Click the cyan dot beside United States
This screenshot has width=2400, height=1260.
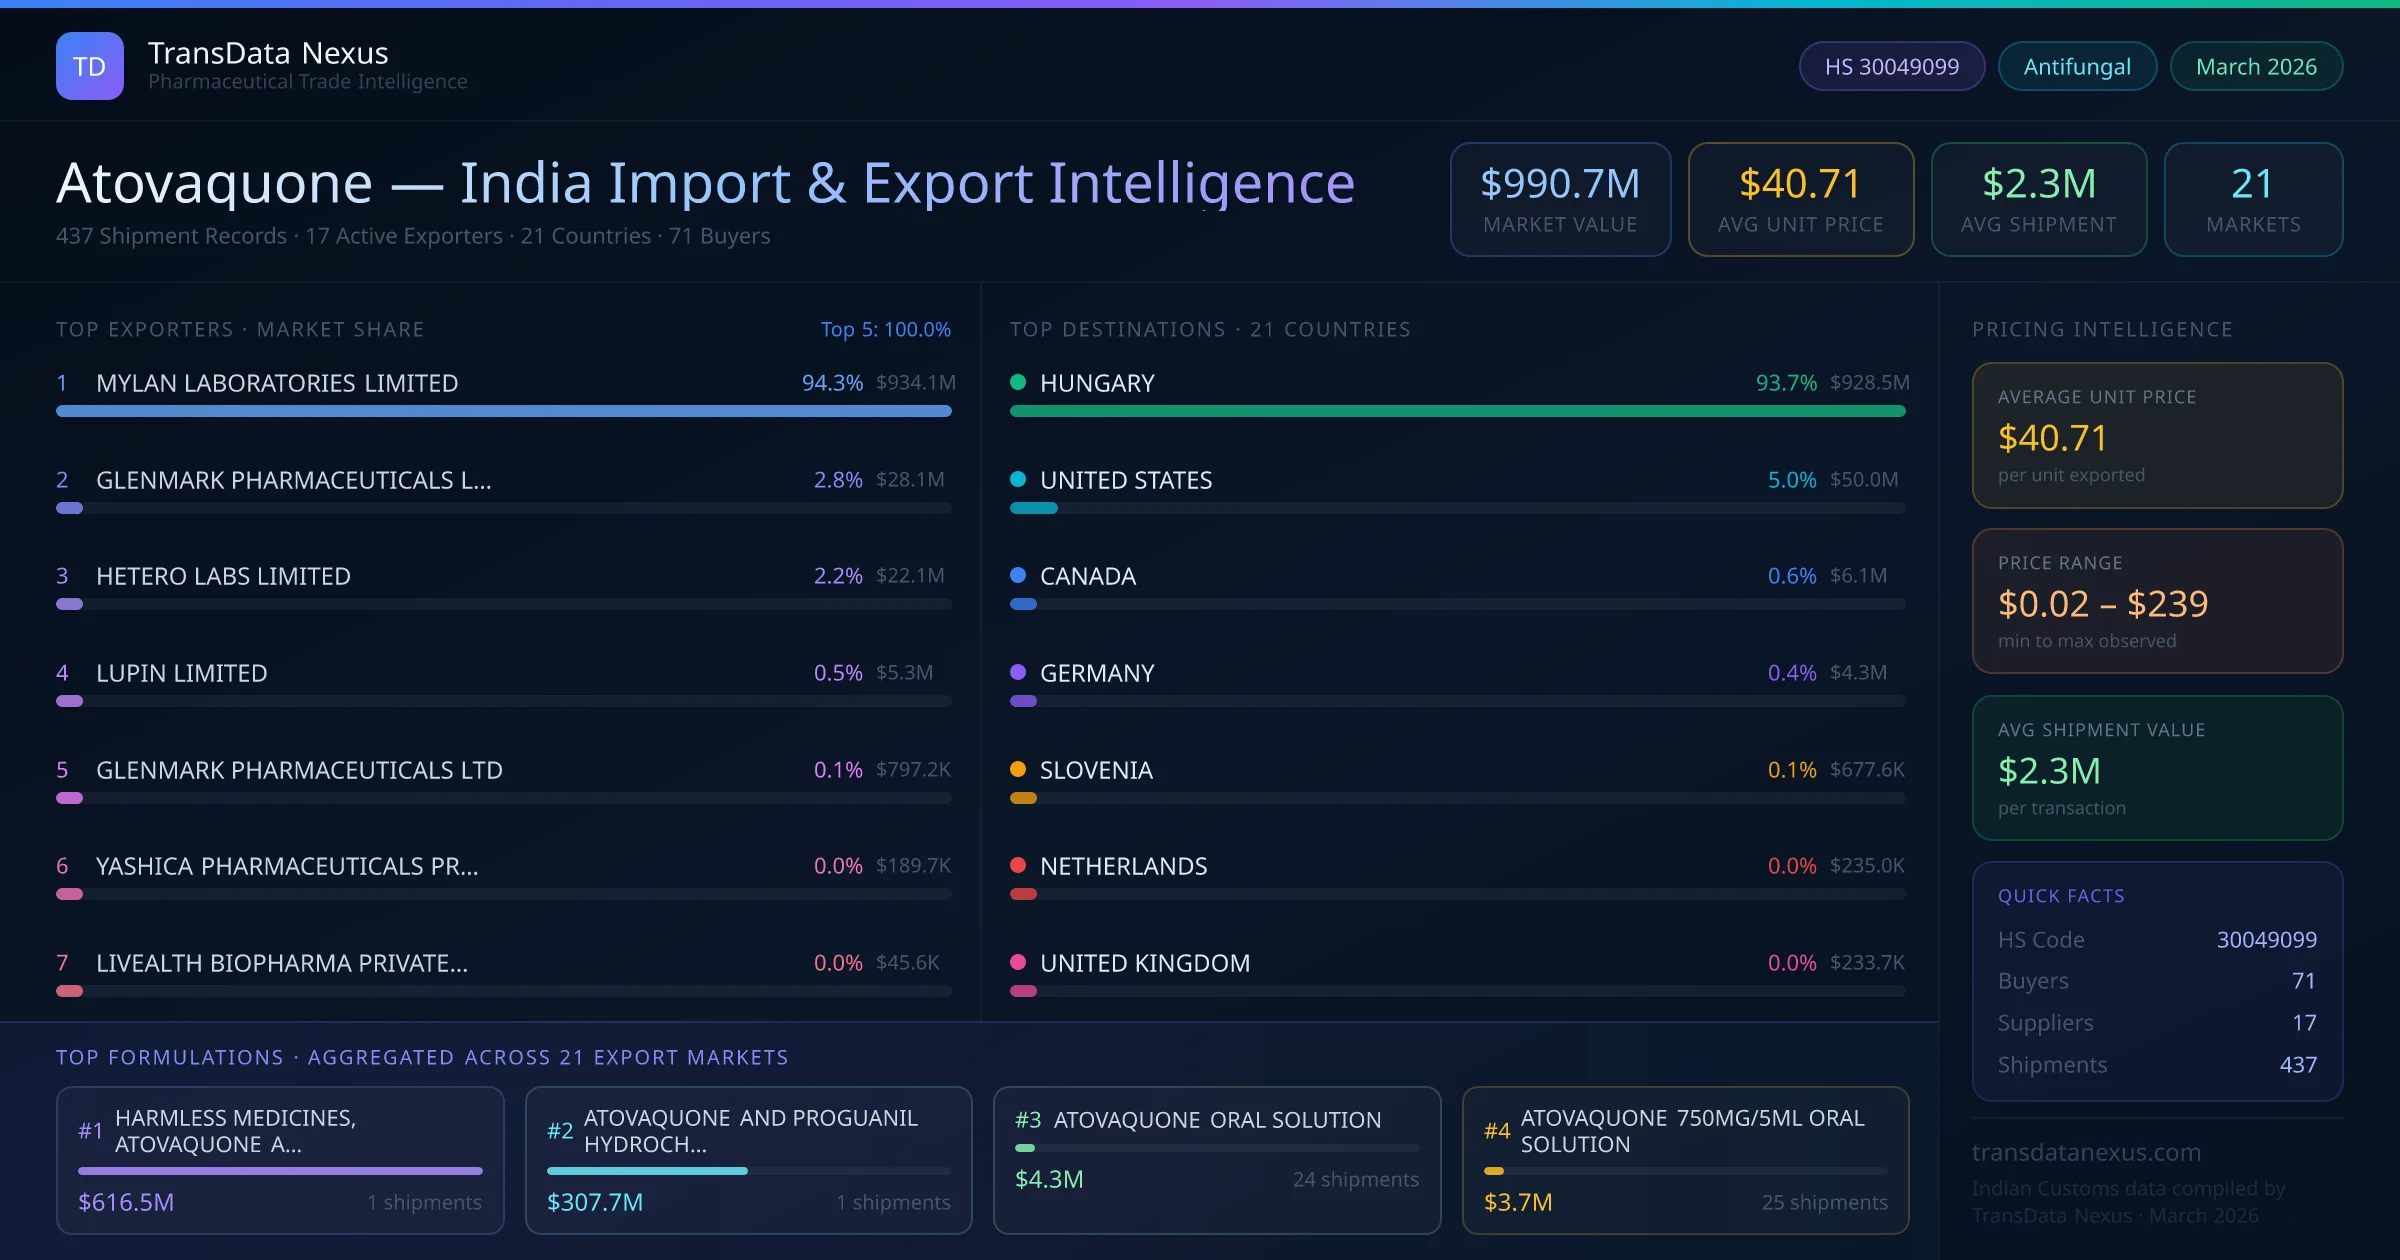[1018, 479]
